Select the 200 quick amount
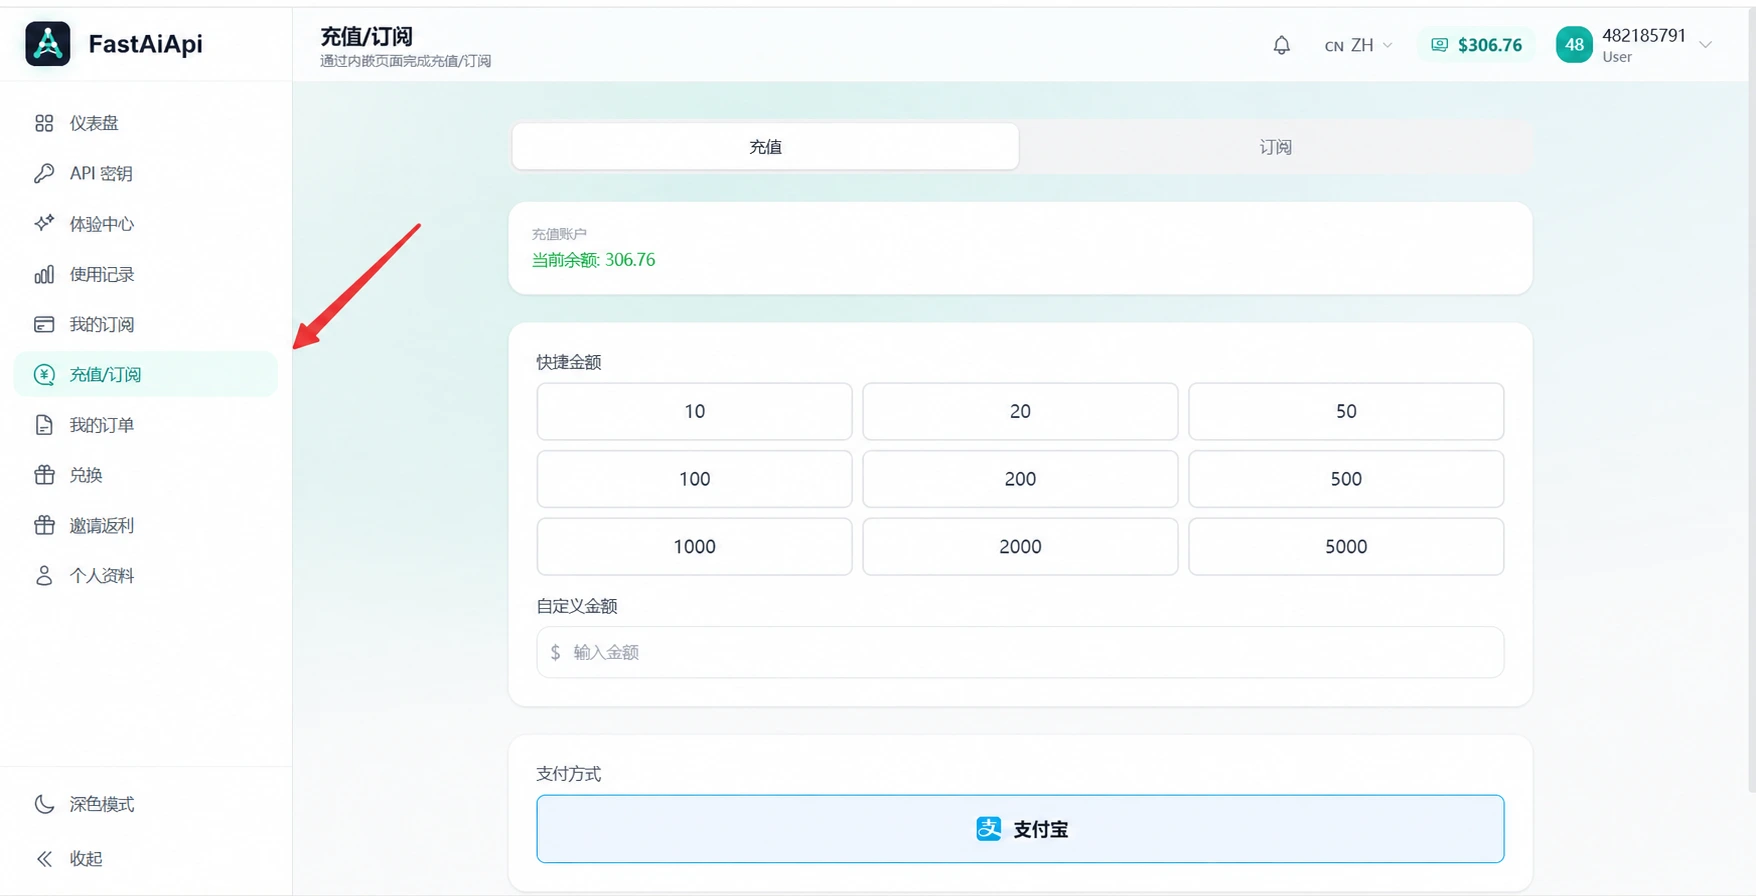Screen dimensions: 1756x896 [x=1020, y=479]
